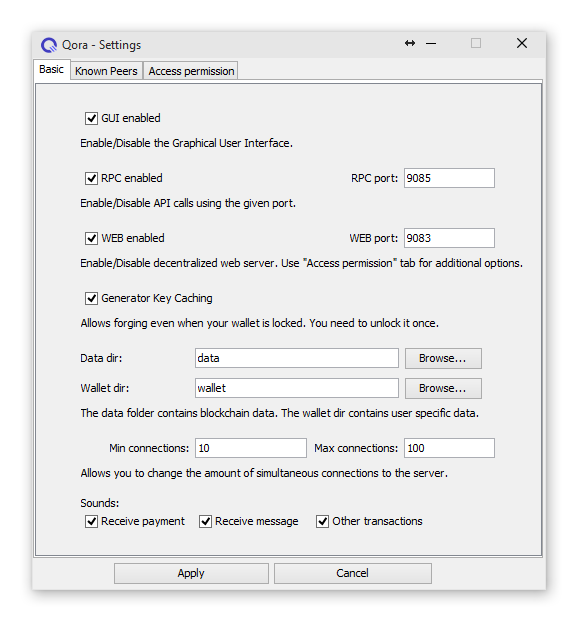
Task: Click the Min connections field
Action: pos(251,448)
